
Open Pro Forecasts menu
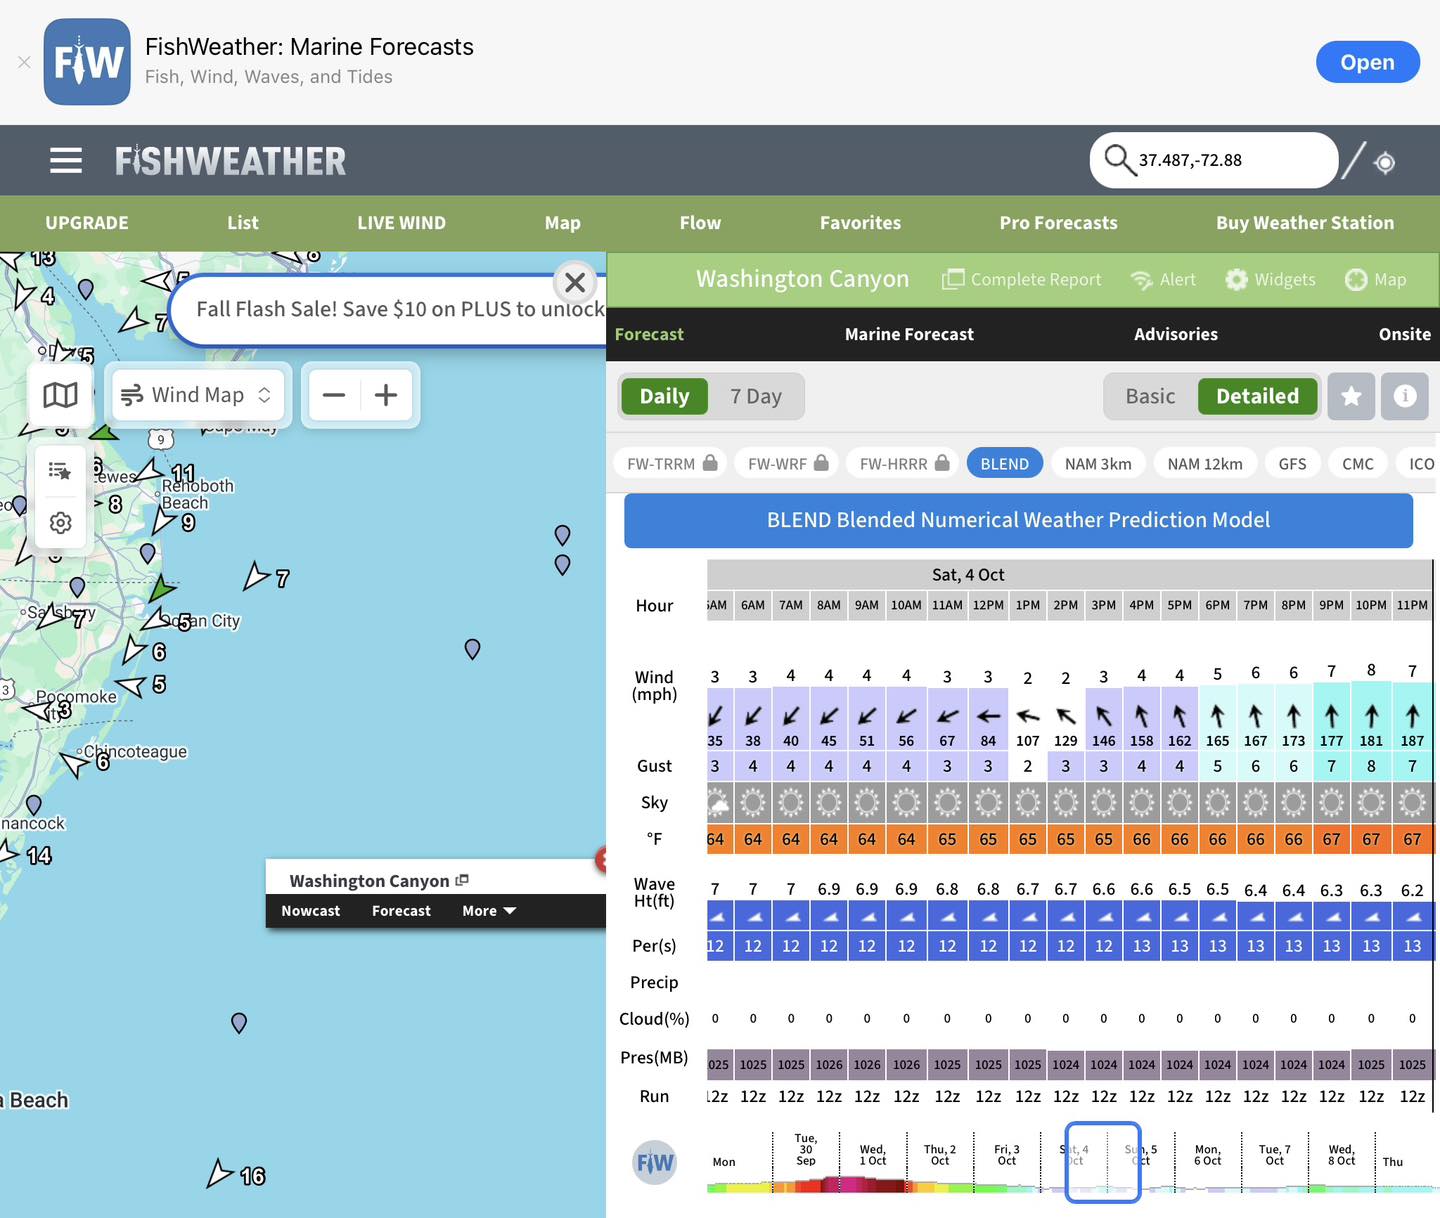[x=1059, y=223]
